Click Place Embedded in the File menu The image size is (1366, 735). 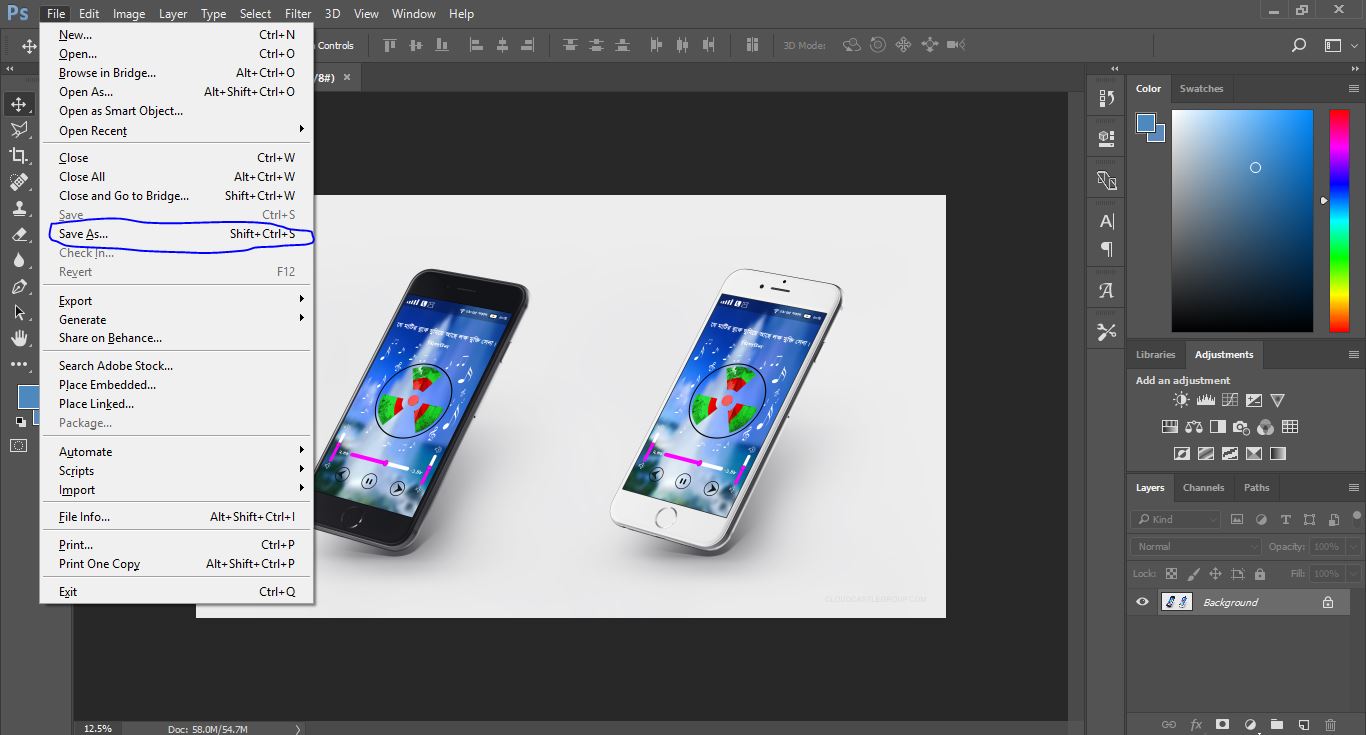click(x=107, y=385)
